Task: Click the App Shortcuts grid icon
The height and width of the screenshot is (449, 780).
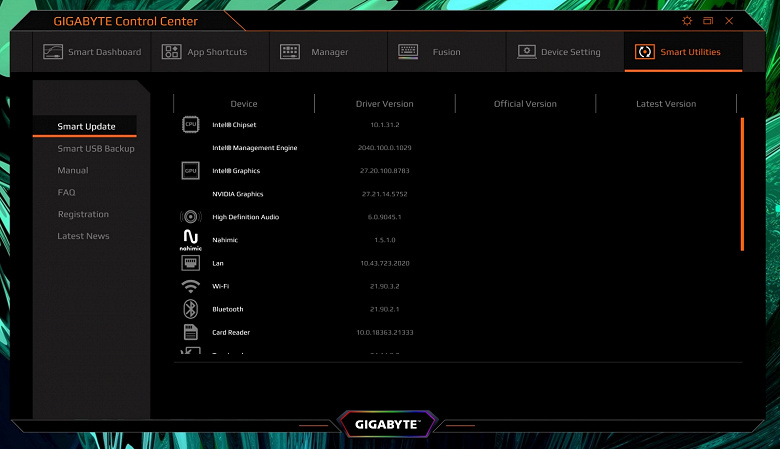Action: point(172,52)
